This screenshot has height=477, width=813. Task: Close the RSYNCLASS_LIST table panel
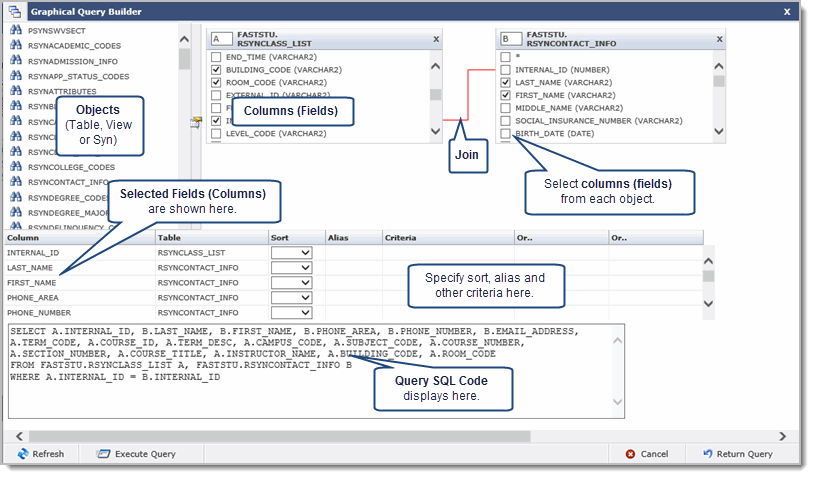pyautogui.click(x=436, y=39)
